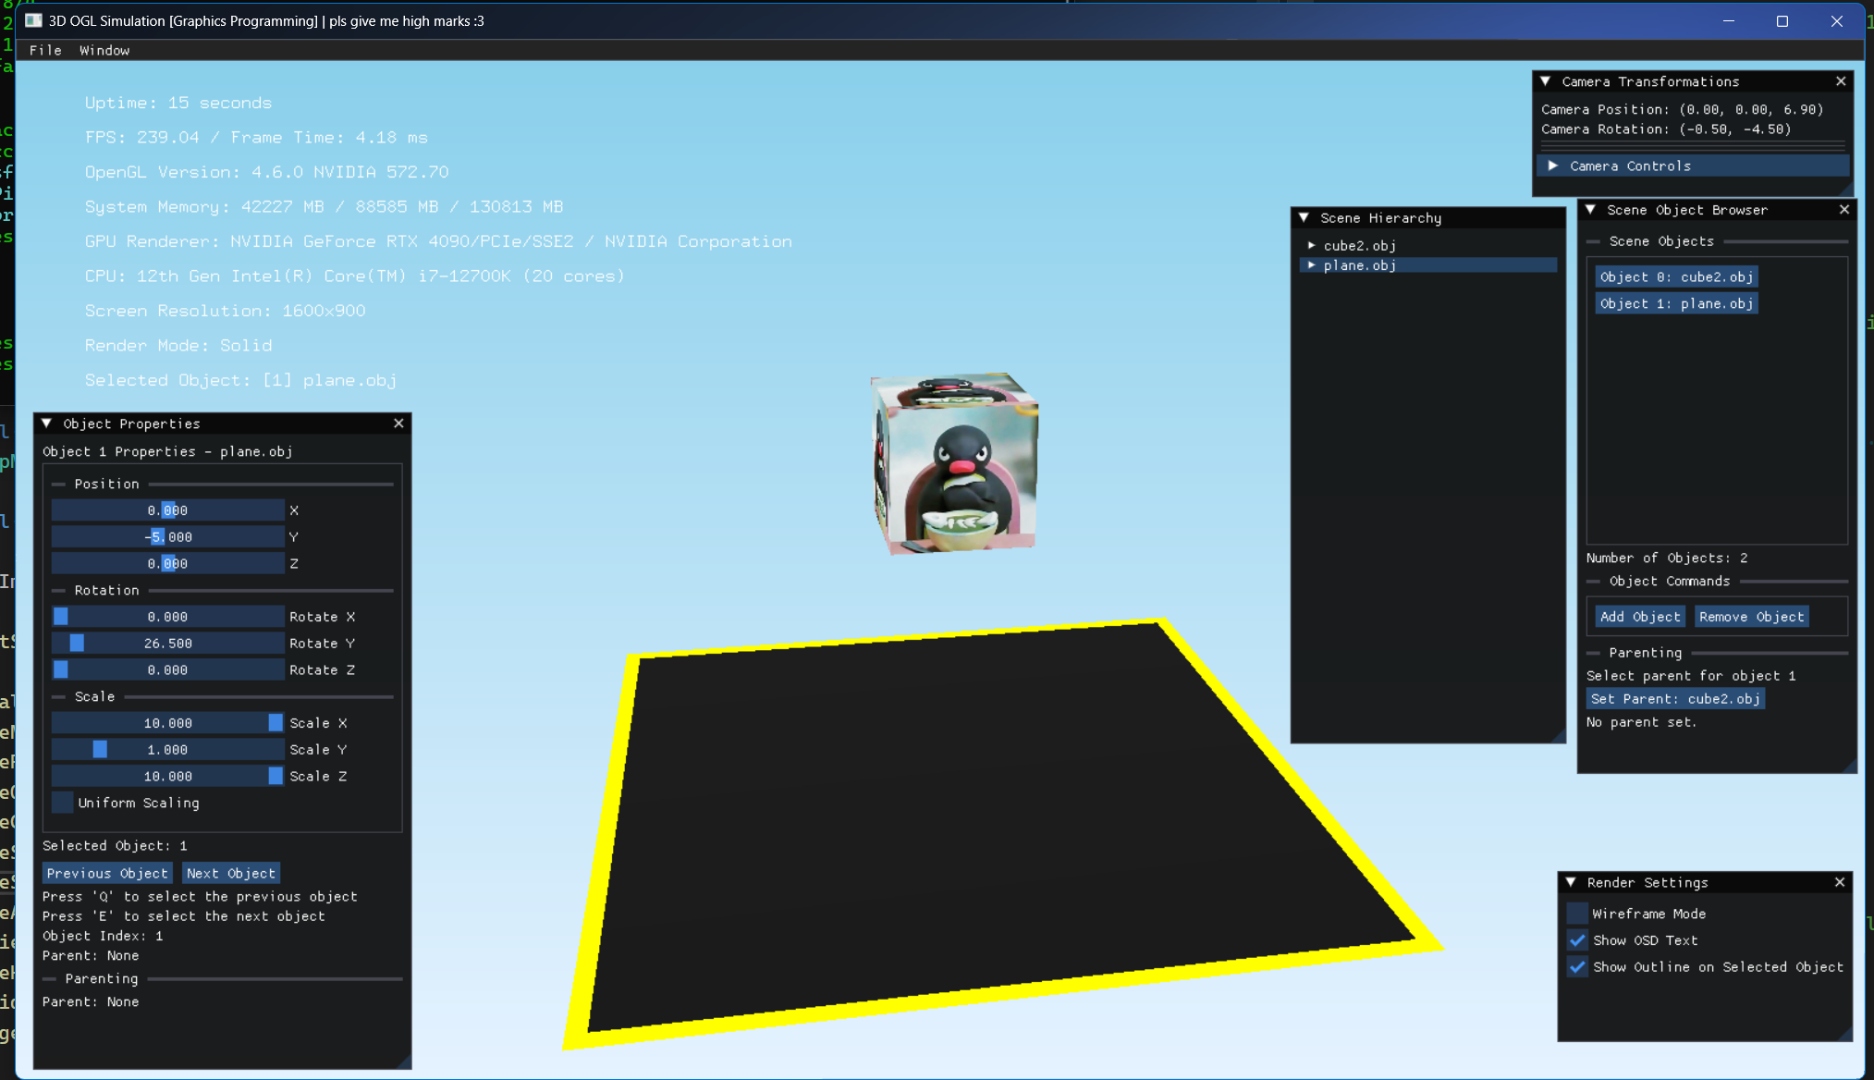The image size is (1874, 1080).
Task: Collapse the Scene Object Browser panel
Action: (x=1591, y=210)
